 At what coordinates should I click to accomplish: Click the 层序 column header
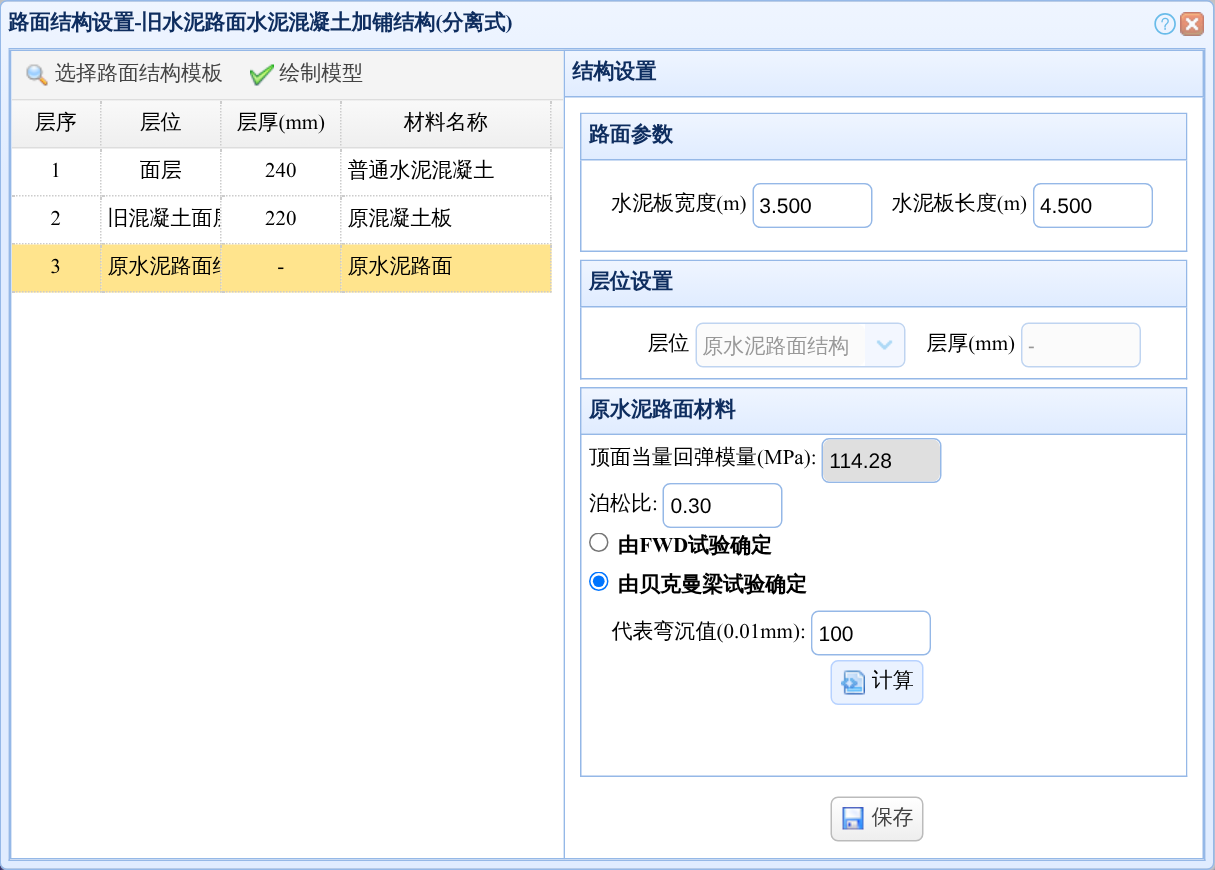point(56,123)
